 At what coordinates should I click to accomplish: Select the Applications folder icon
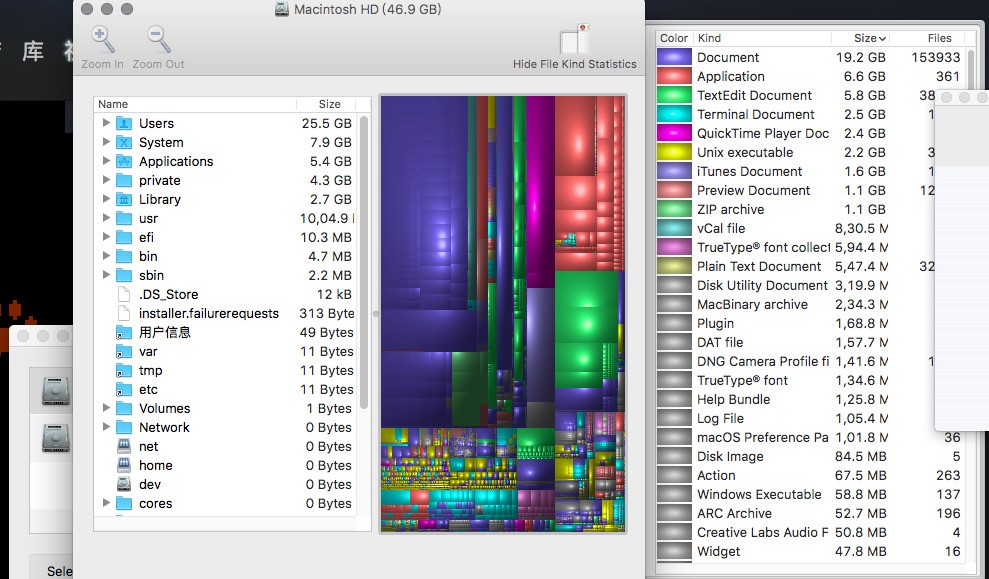pos(124,161)
